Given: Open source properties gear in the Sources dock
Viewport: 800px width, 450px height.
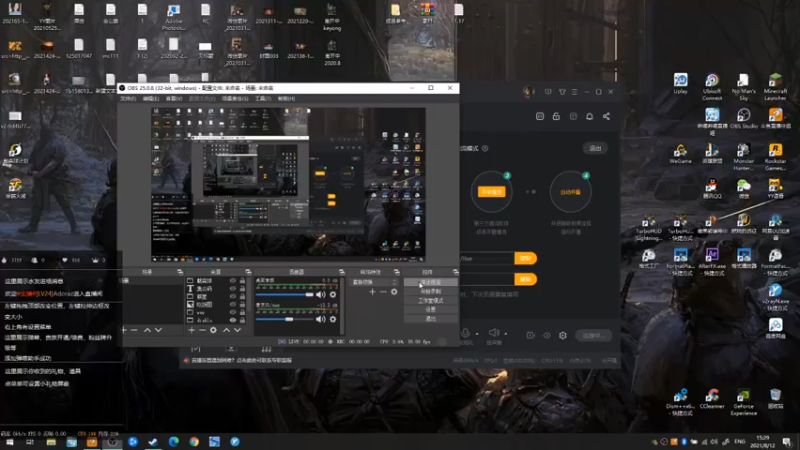Looking at the screenshot, I should click(213, 330).
